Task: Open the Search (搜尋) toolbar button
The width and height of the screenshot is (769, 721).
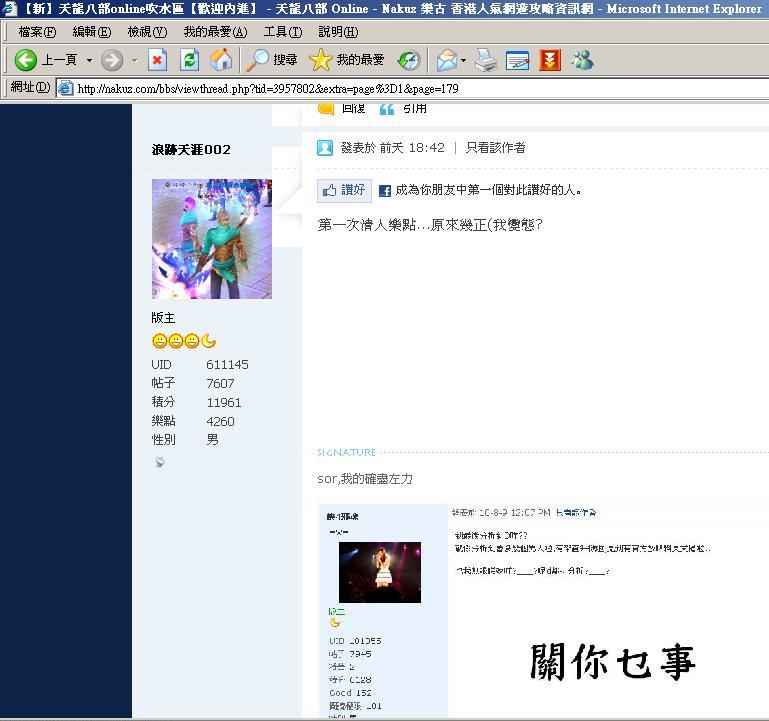Action: click(272, 60)
